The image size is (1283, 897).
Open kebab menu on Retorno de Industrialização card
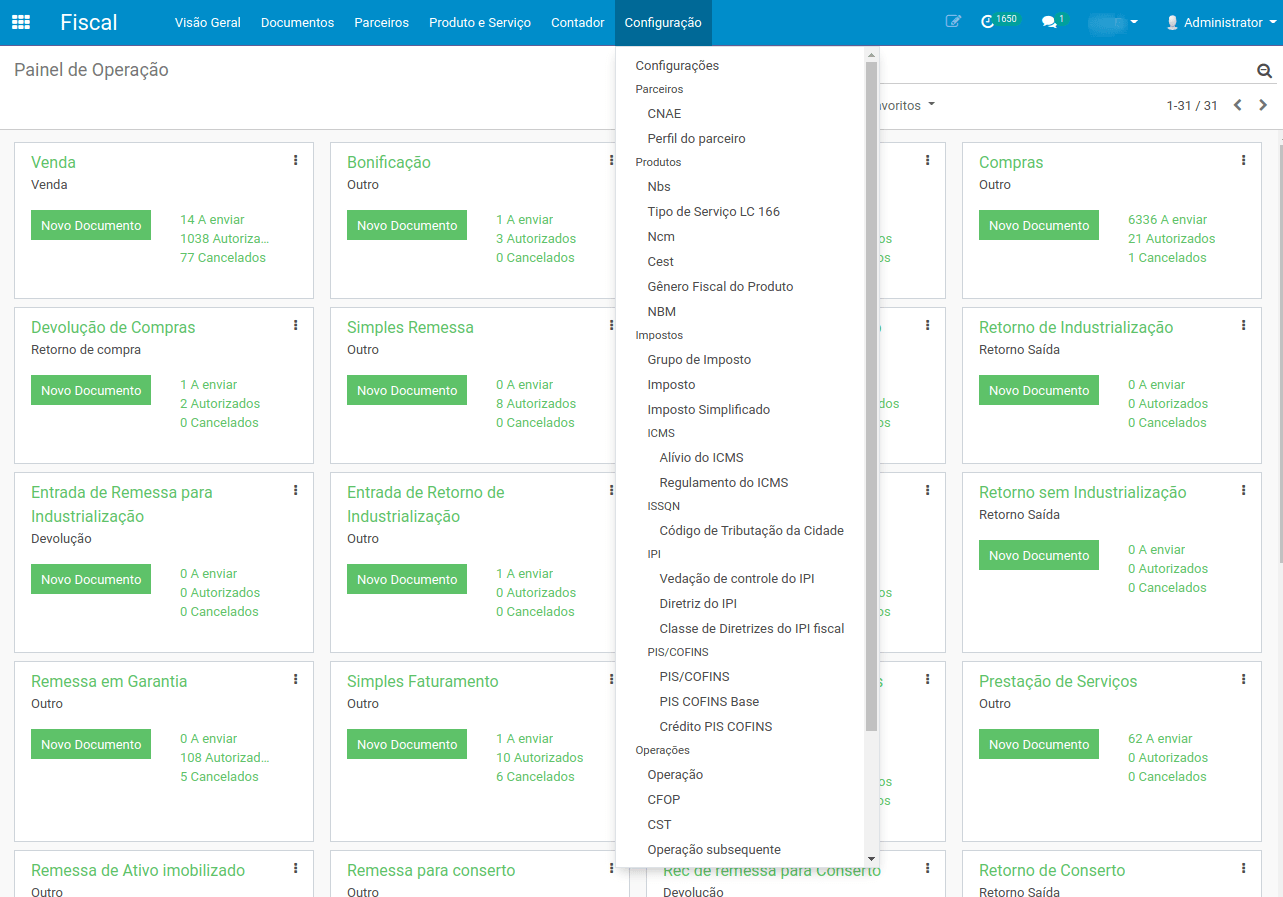click(x=1243, y=325)
